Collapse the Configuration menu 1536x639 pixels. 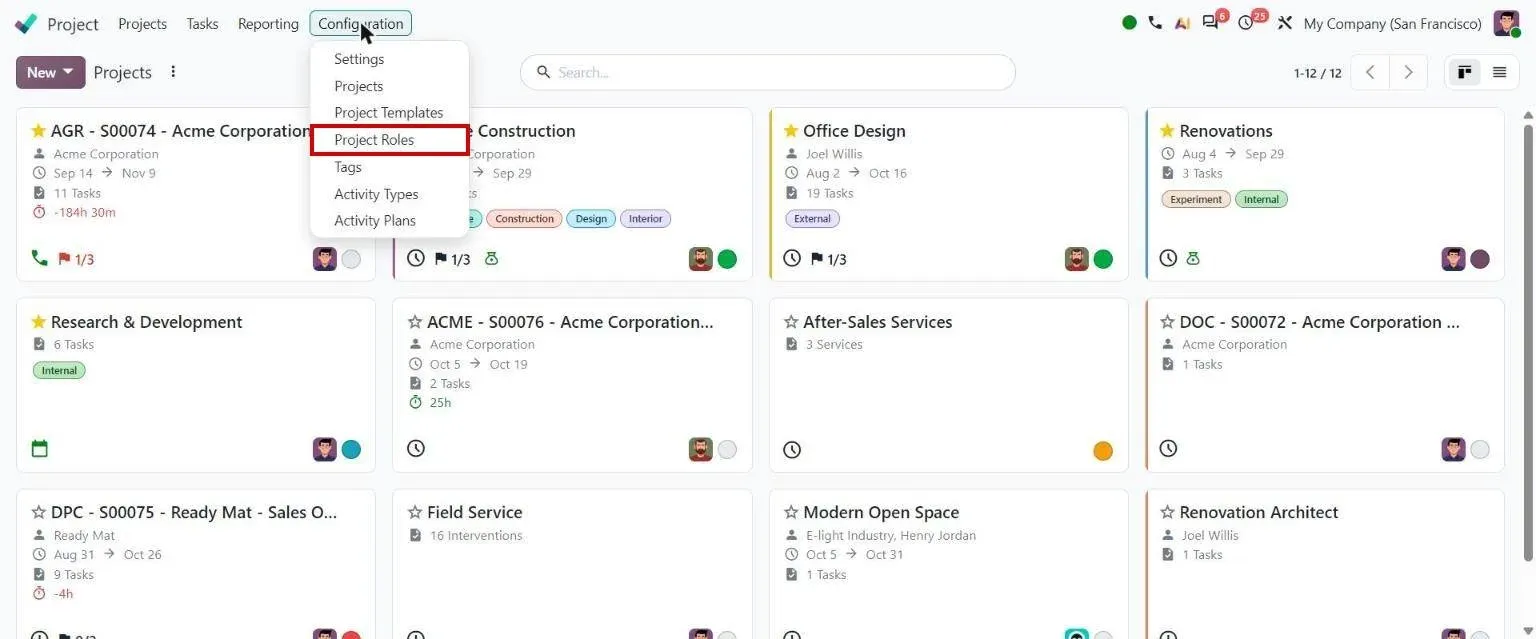tap(360, 23)
